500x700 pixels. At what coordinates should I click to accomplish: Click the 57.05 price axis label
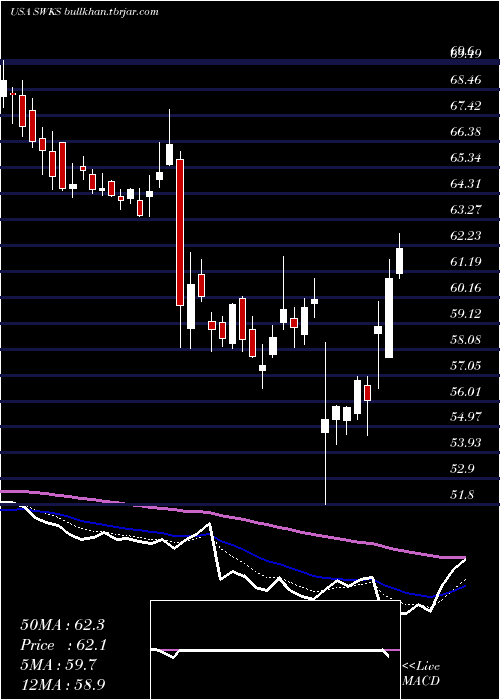click(x=466, y=365)
